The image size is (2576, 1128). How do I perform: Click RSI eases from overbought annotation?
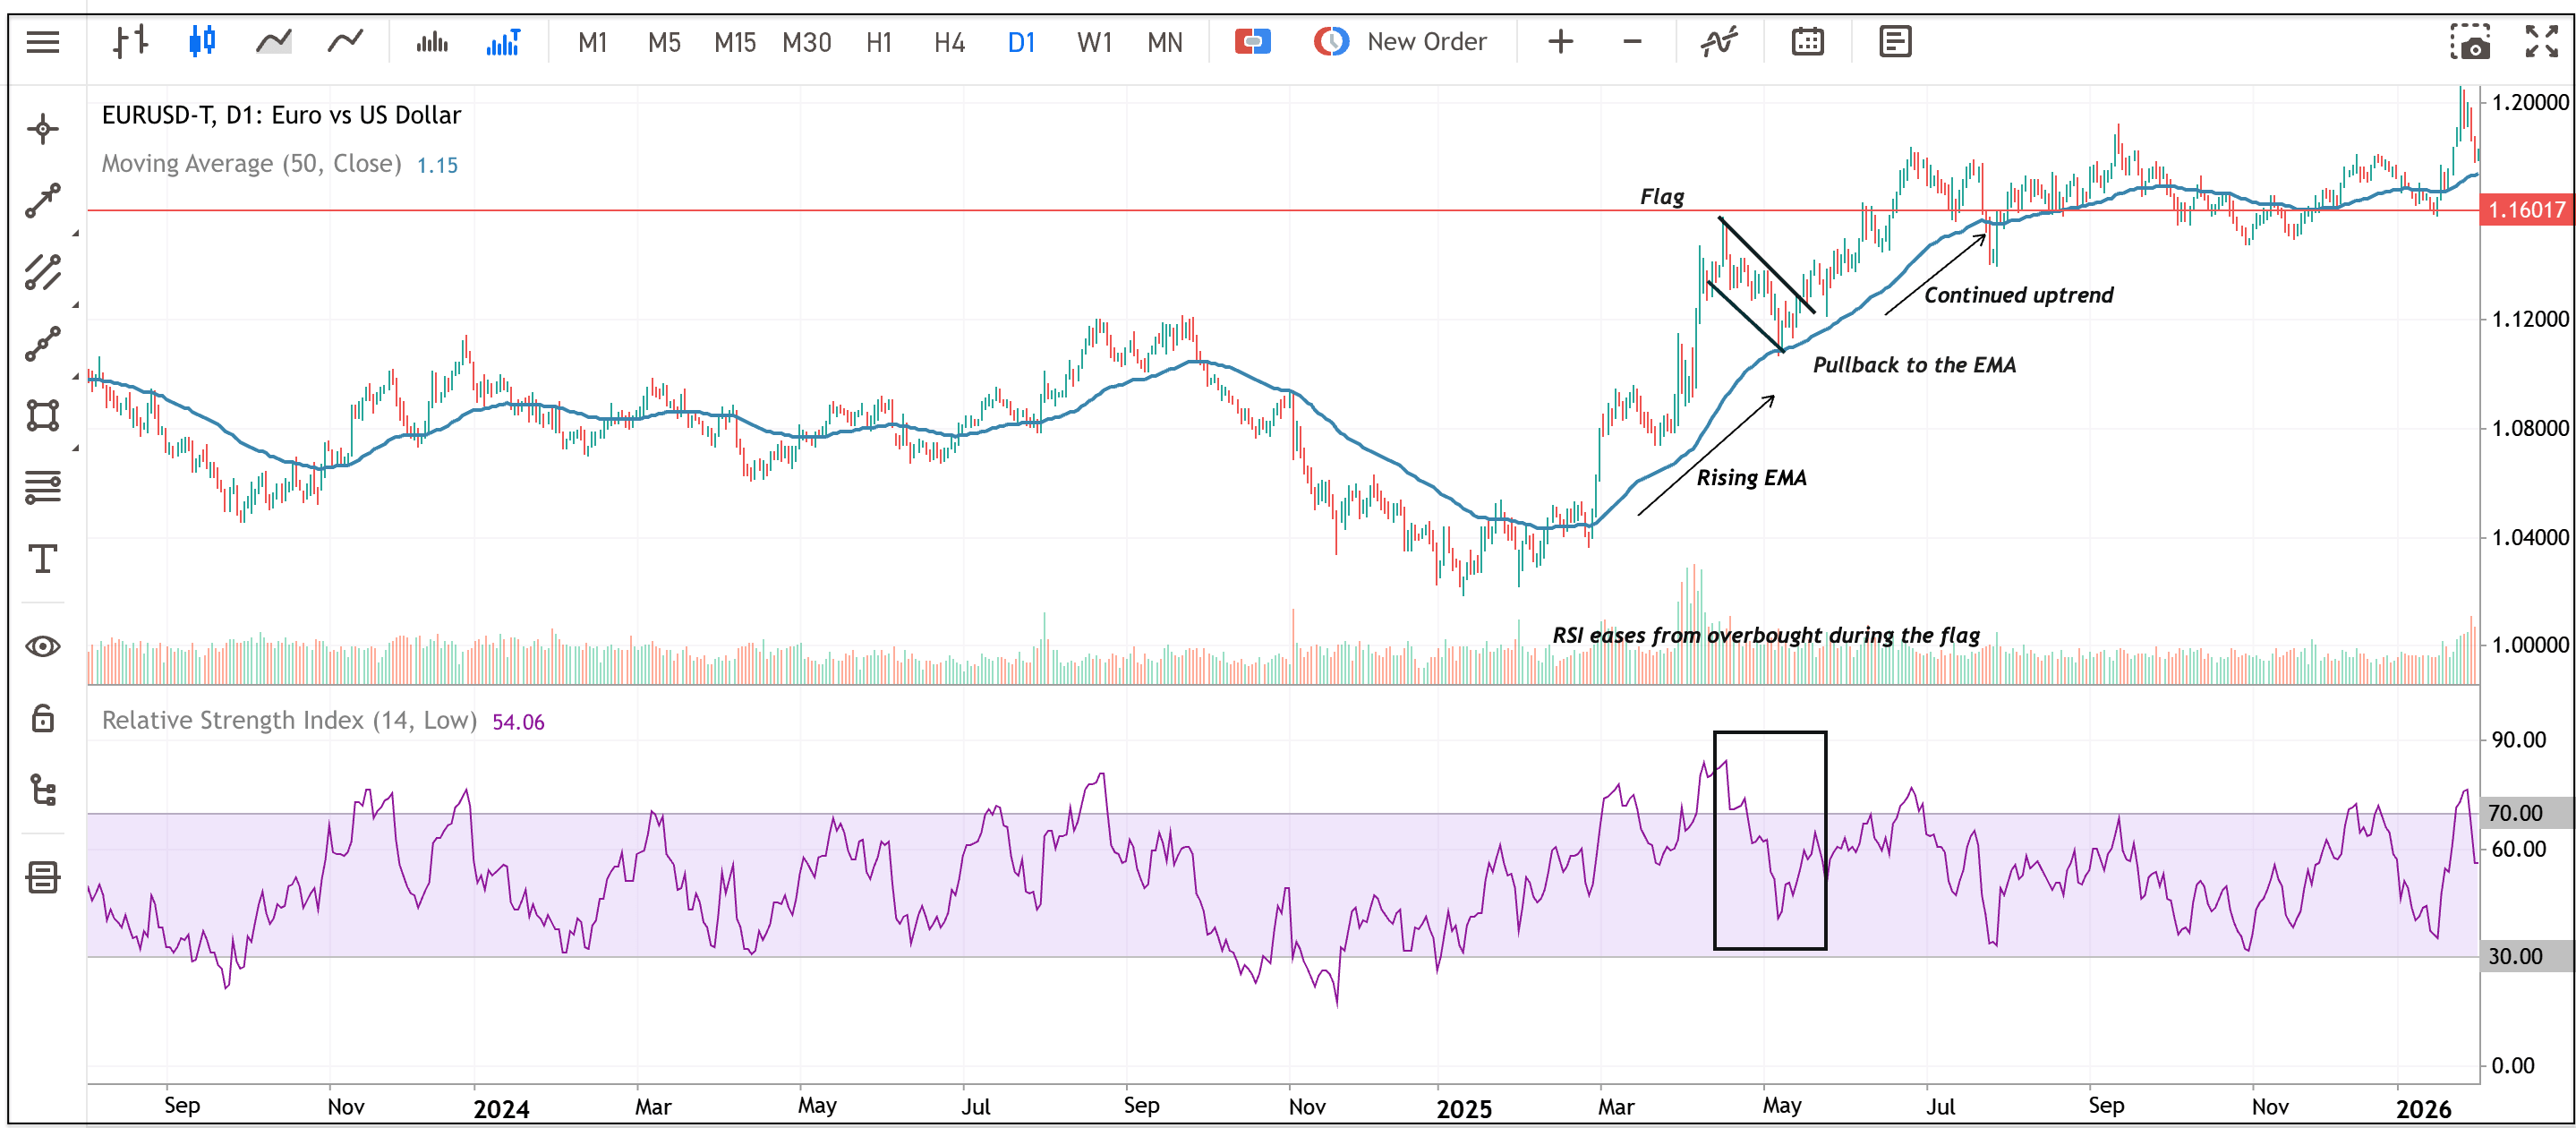click(1765, 636)
